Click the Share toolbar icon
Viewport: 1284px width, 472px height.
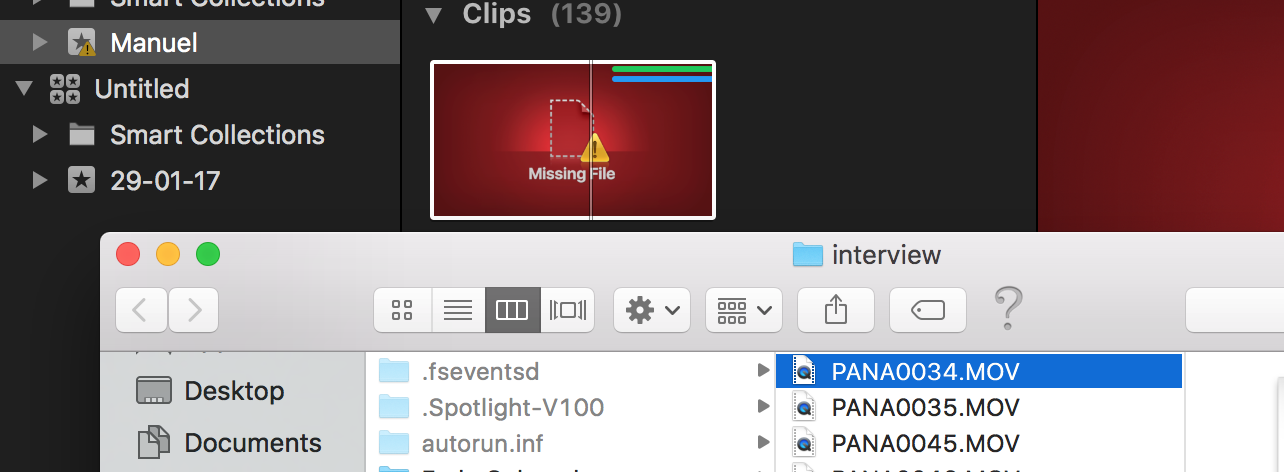(835, 310)
